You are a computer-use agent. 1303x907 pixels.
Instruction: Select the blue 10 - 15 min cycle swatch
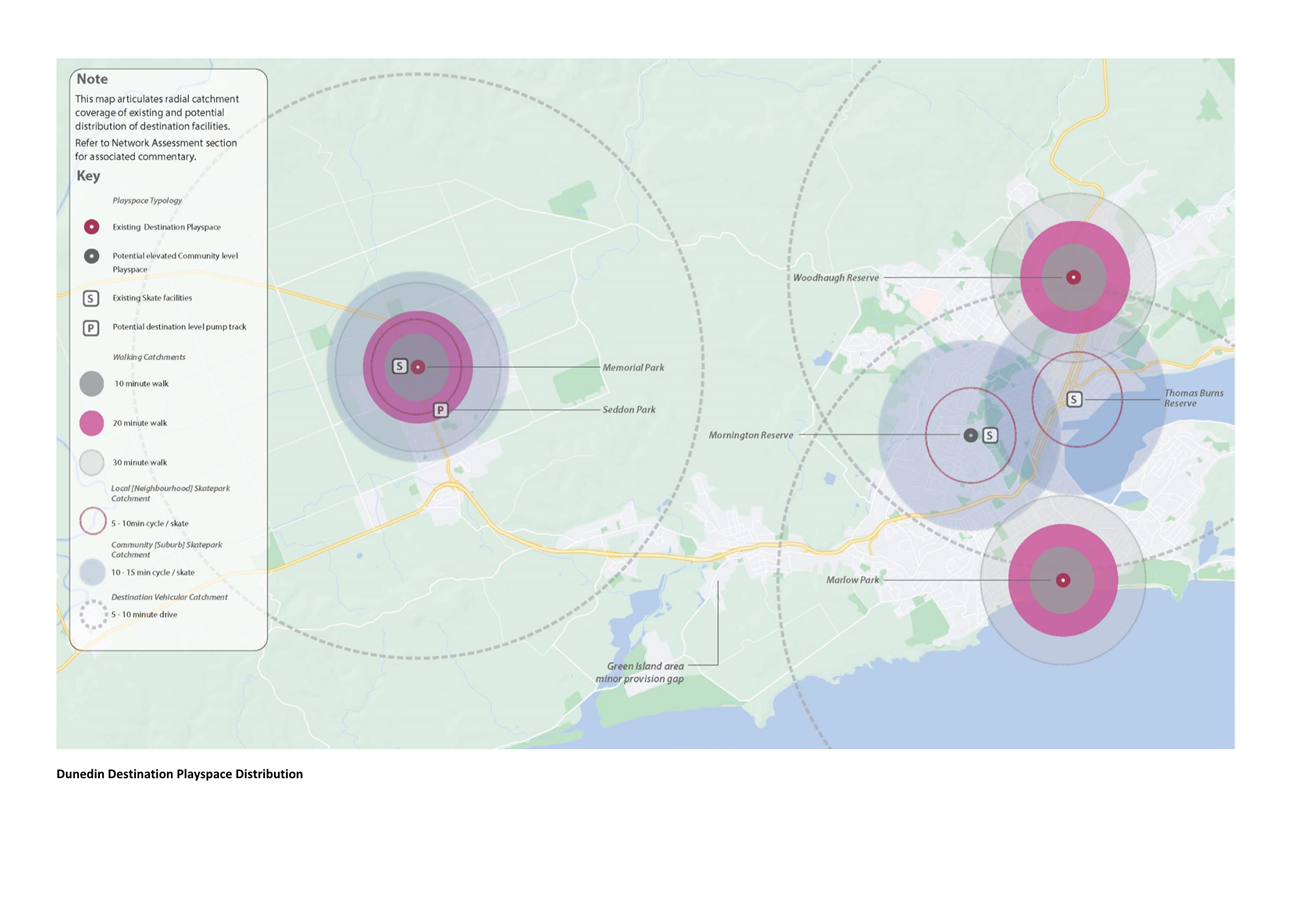click(x=91, y=571)
